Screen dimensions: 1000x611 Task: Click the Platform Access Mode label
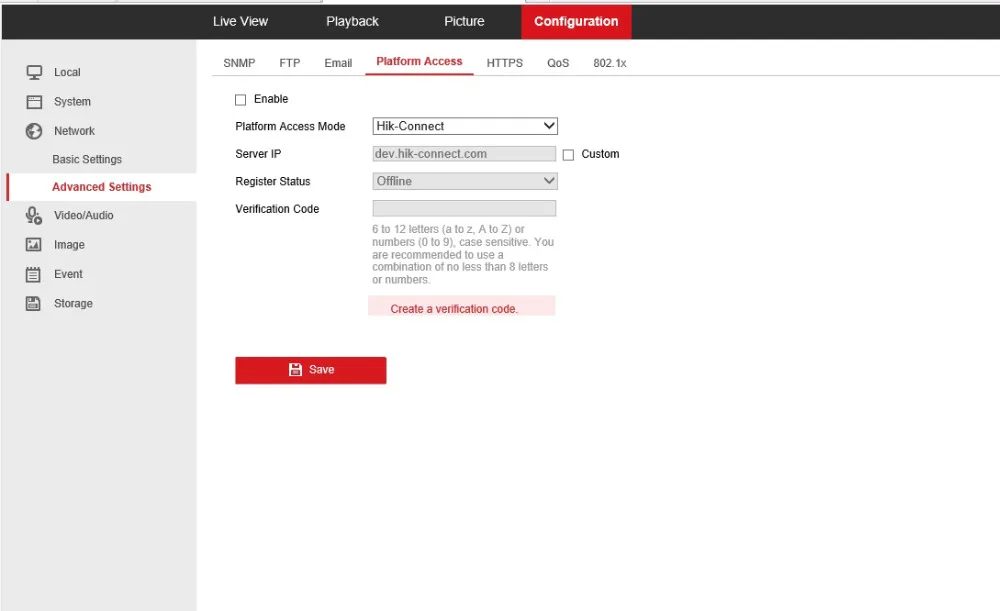[290, 126]
